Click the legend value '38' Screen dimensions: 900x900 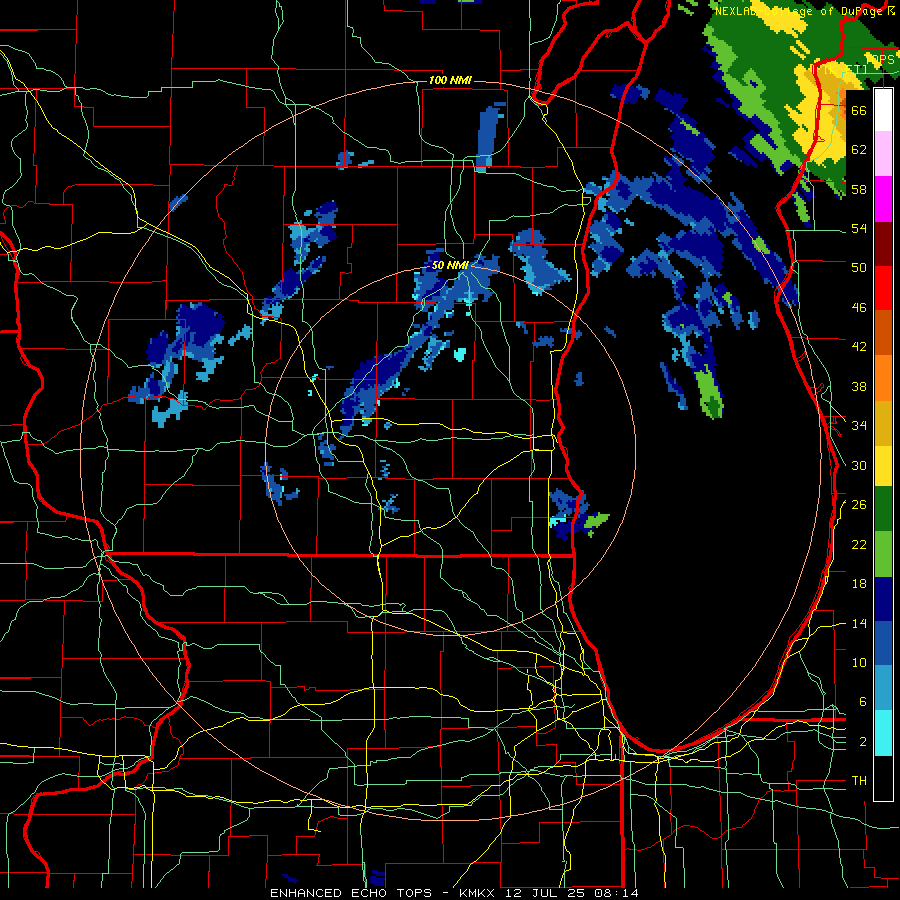pyautogui.click(x=859, y=386)
